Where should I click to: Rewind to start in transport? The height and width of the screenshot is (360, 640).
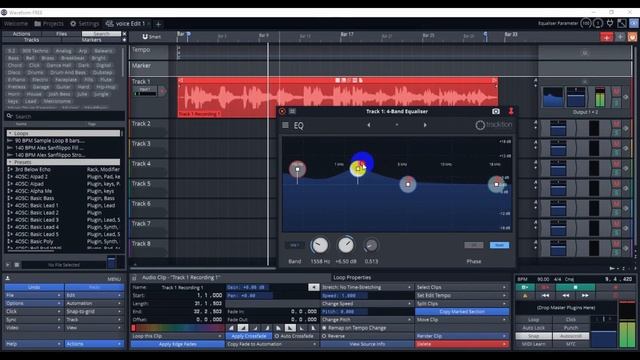tap(545, 296)
